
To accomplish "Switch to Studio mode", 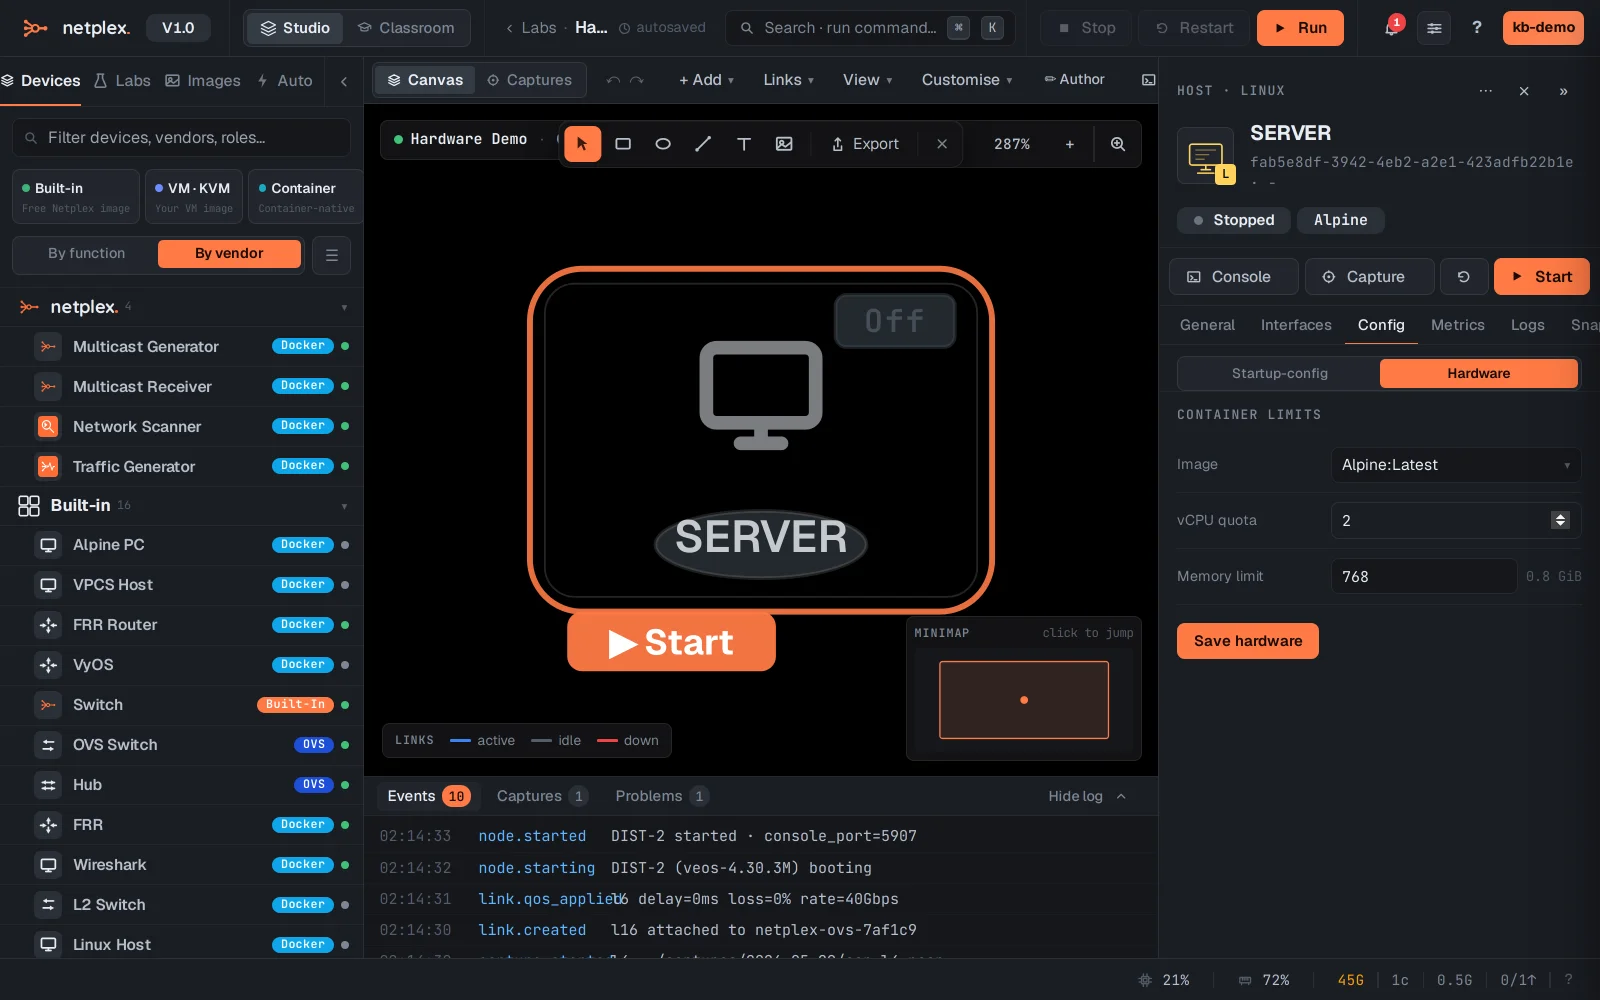I will click(x=295, y=28).
